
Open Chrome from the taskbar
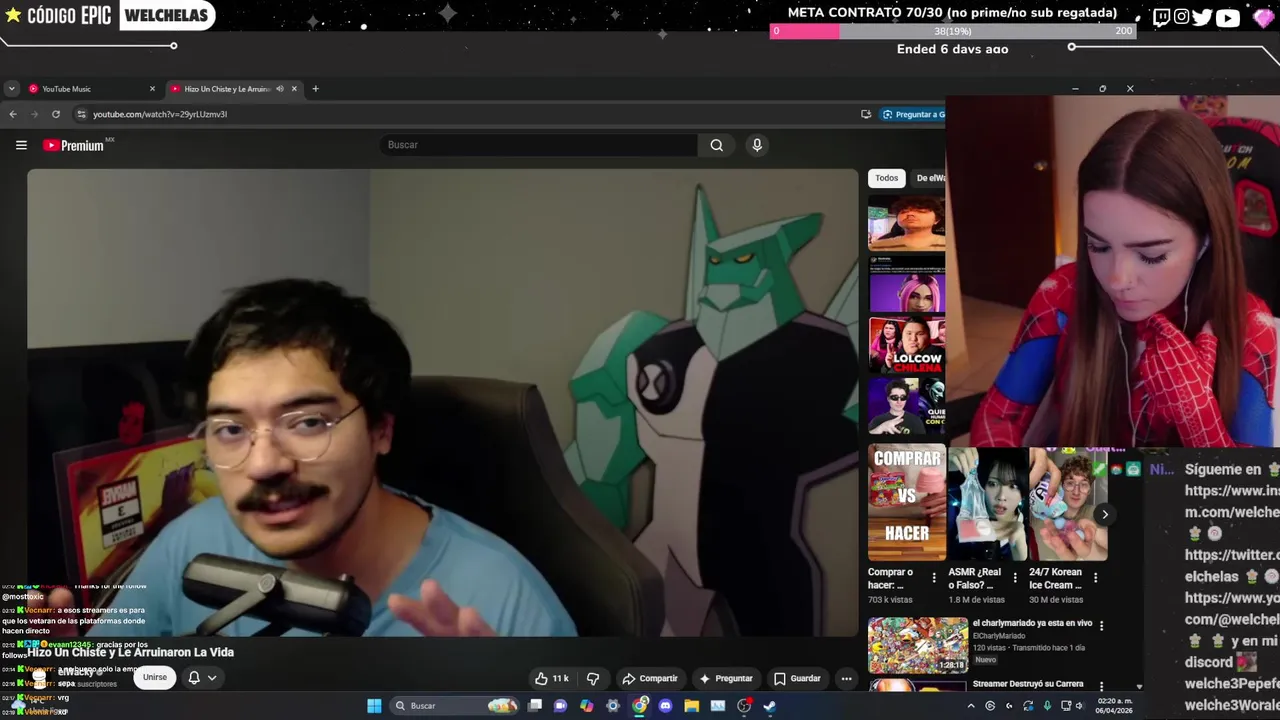(x=639, y=706)
